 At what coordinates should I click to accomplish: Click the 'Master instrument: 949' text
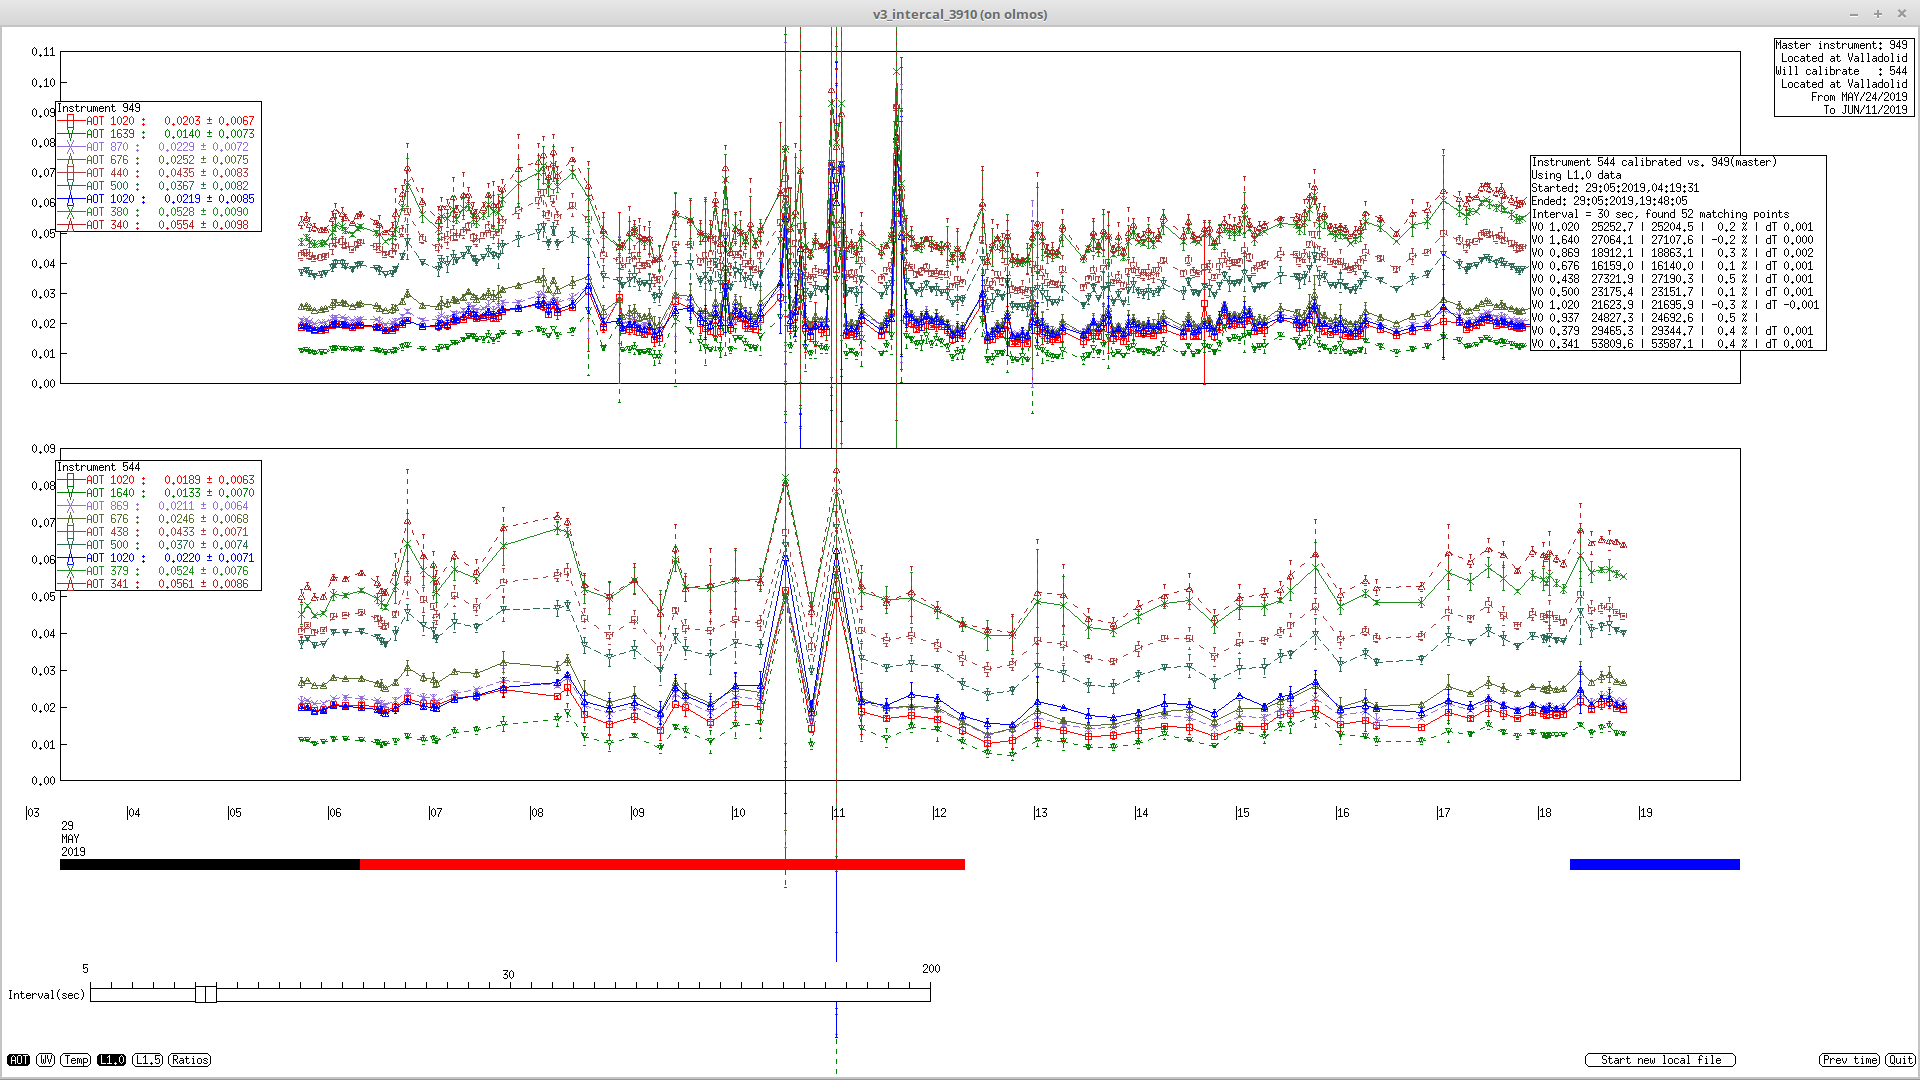click(1841, 45)
